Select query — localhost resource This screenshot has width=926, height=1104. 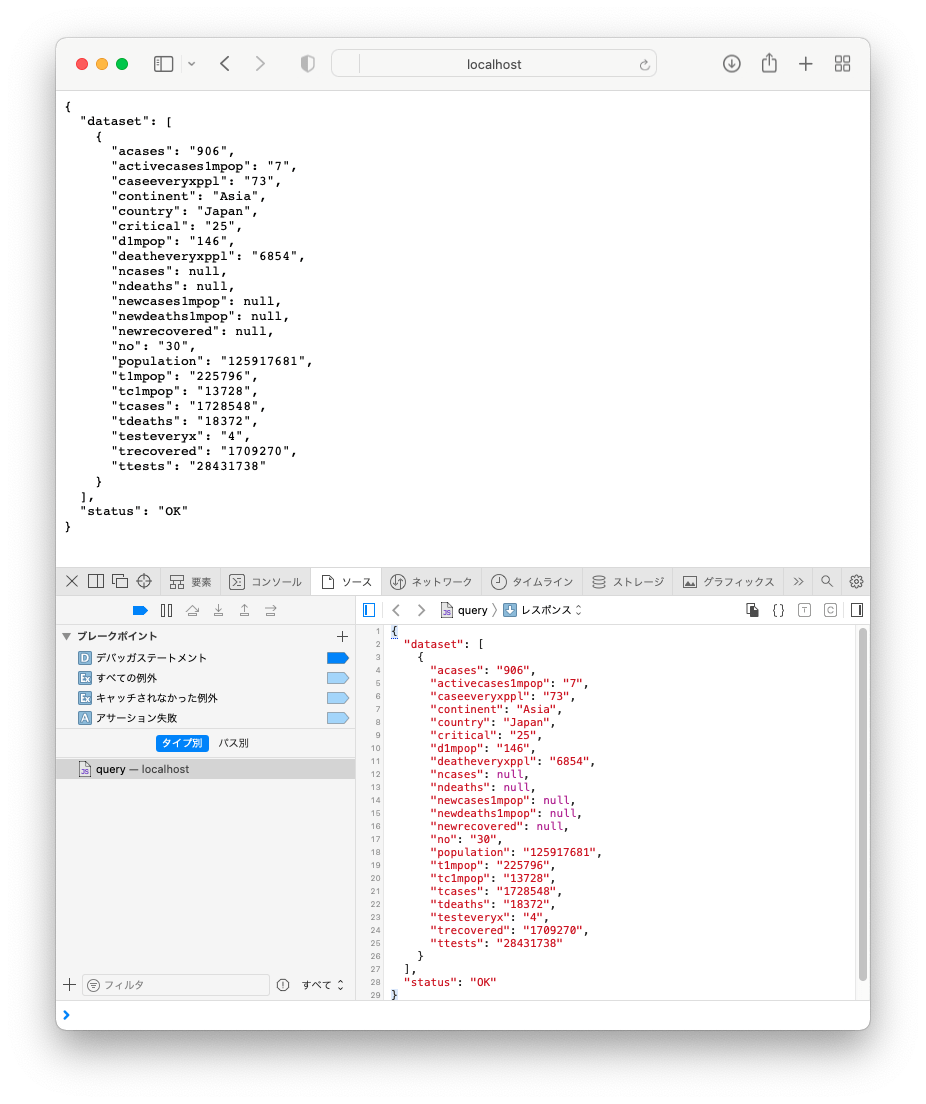(x=206, y=770)
